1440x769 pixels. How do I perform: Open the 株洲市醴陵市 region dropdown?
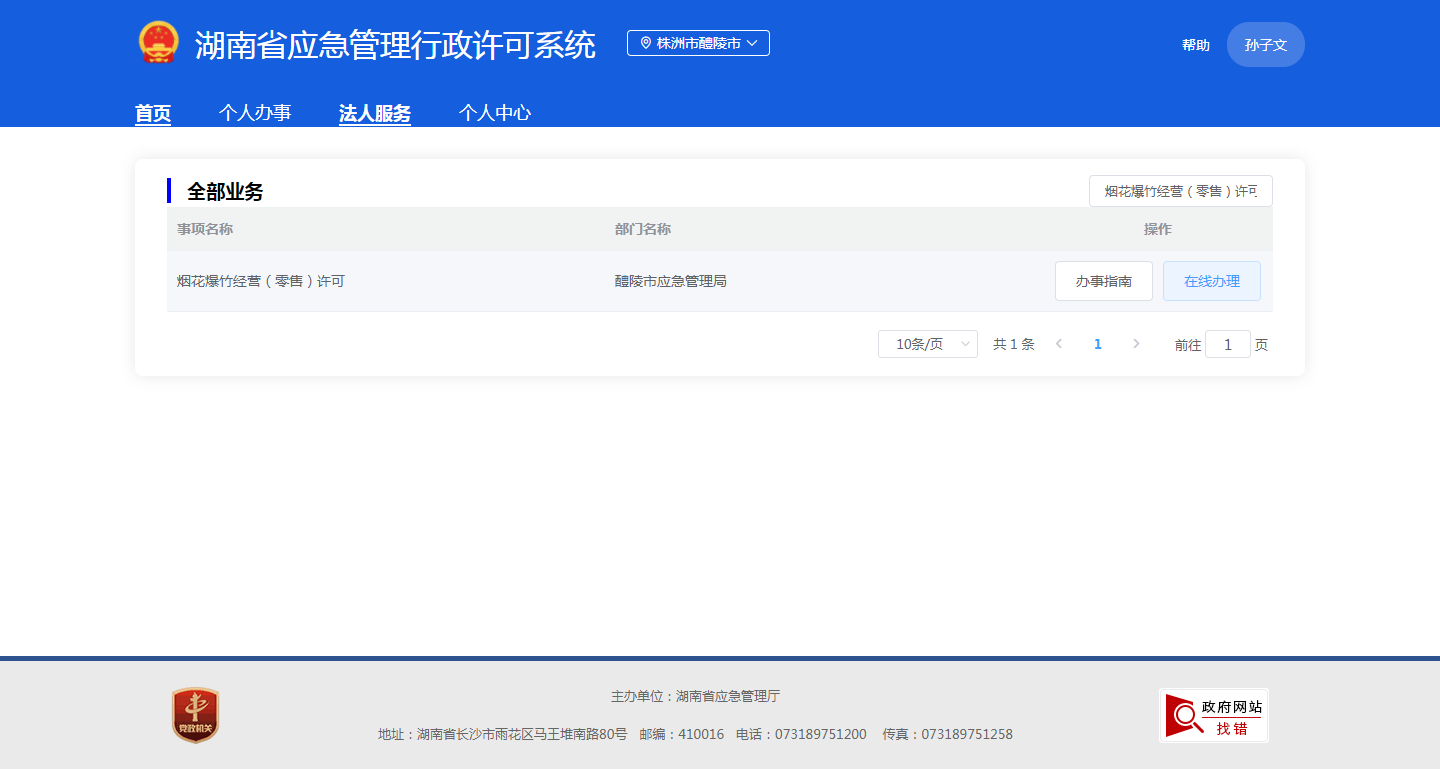(x=698, y=43)
